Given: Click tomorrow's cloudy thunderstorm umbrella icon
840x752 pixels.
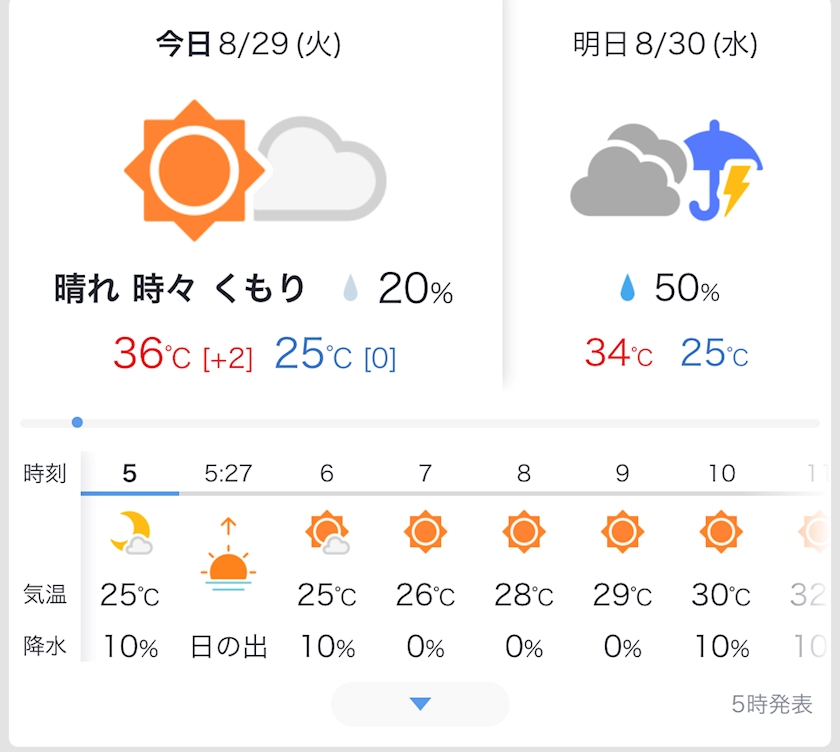Looking at the screenshot, I should tap(666, 170).
